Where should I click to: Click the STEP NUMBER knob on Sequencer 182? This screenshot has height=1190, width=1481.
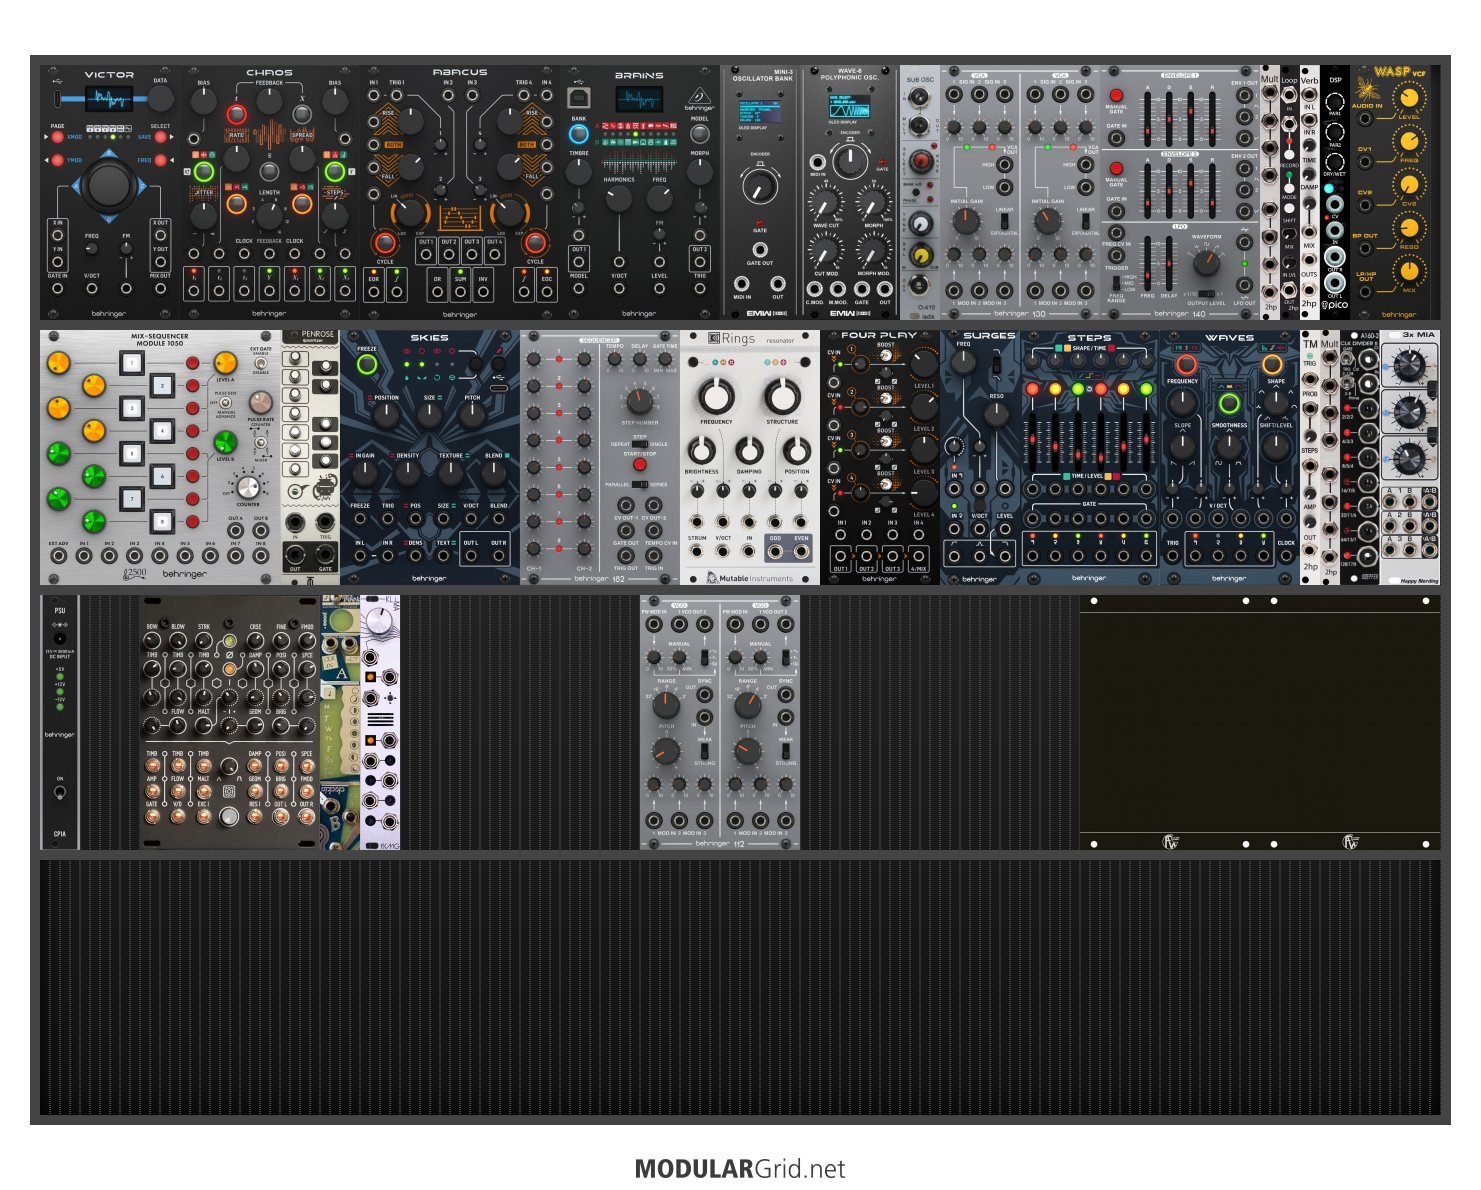(x=640, y=401)
